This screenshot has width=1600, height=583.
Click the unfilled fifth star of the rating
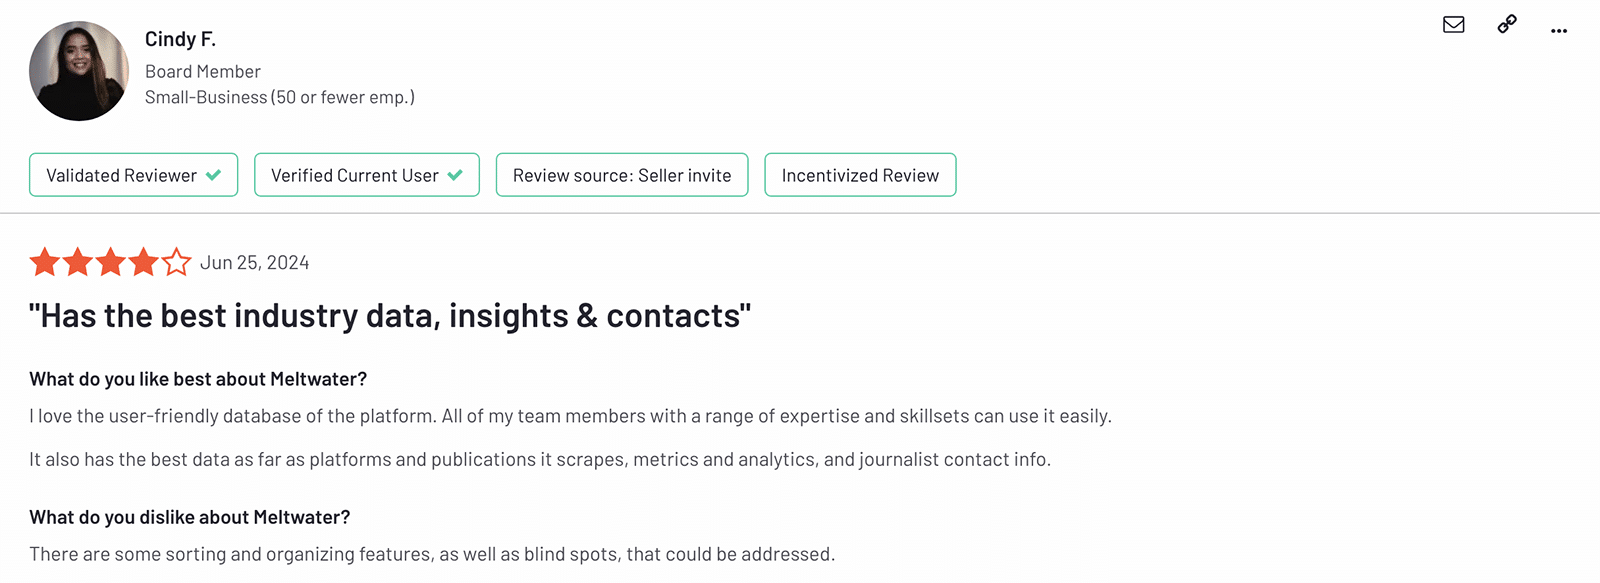pos(175,262)
